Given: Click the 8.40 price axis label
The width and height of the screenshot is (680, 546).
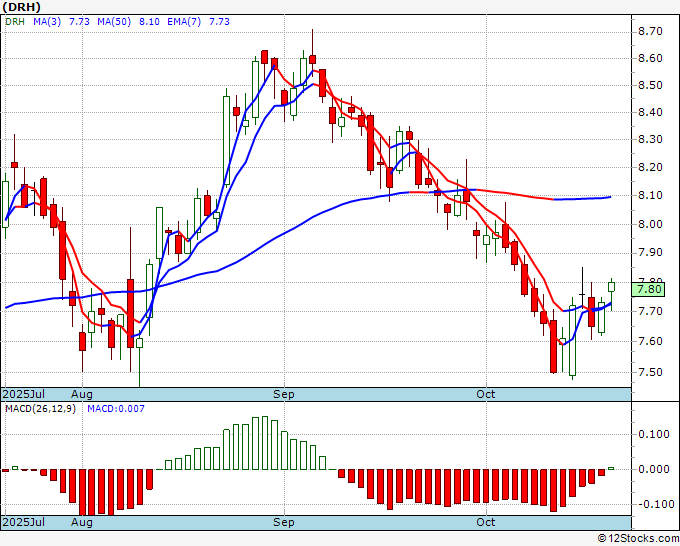Looking at the screenshot, I should pyautogui.click(x=650, y=112).
